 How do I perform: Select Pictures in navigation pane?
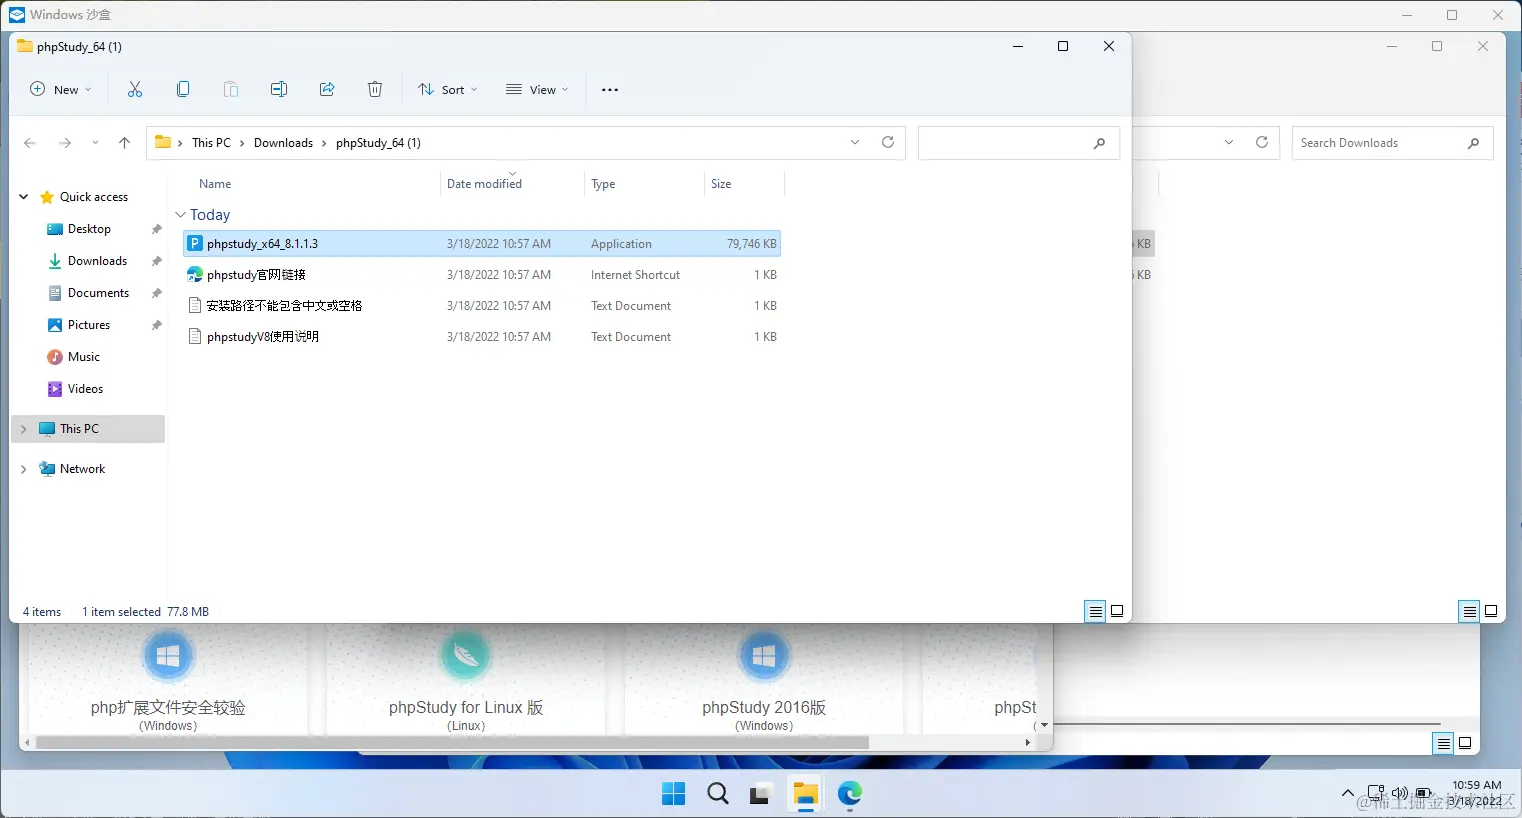pos(89,325)
